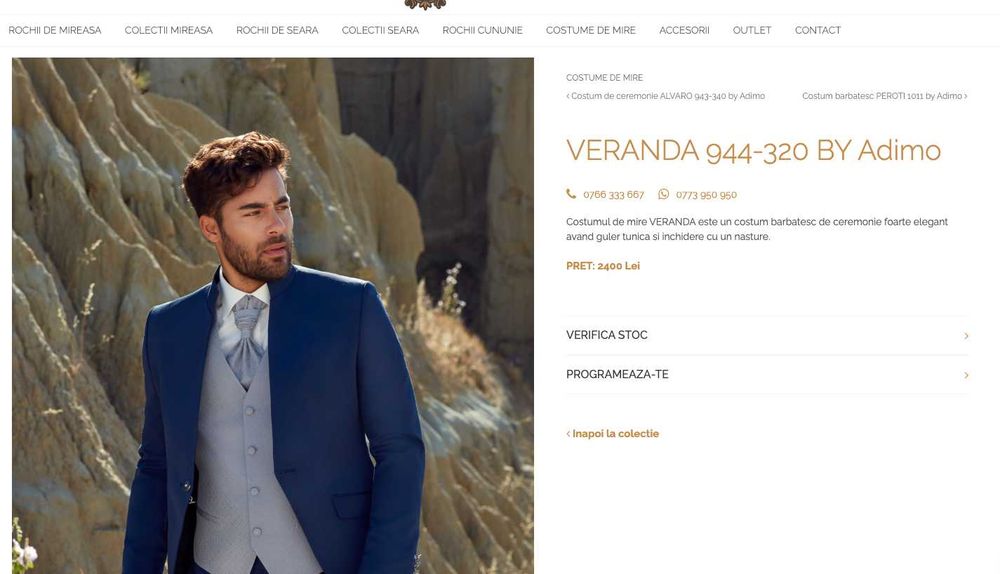
Task: Open the COLECTII MIREASA menu item
Action: pyautogui.click(x=168, y=30)
